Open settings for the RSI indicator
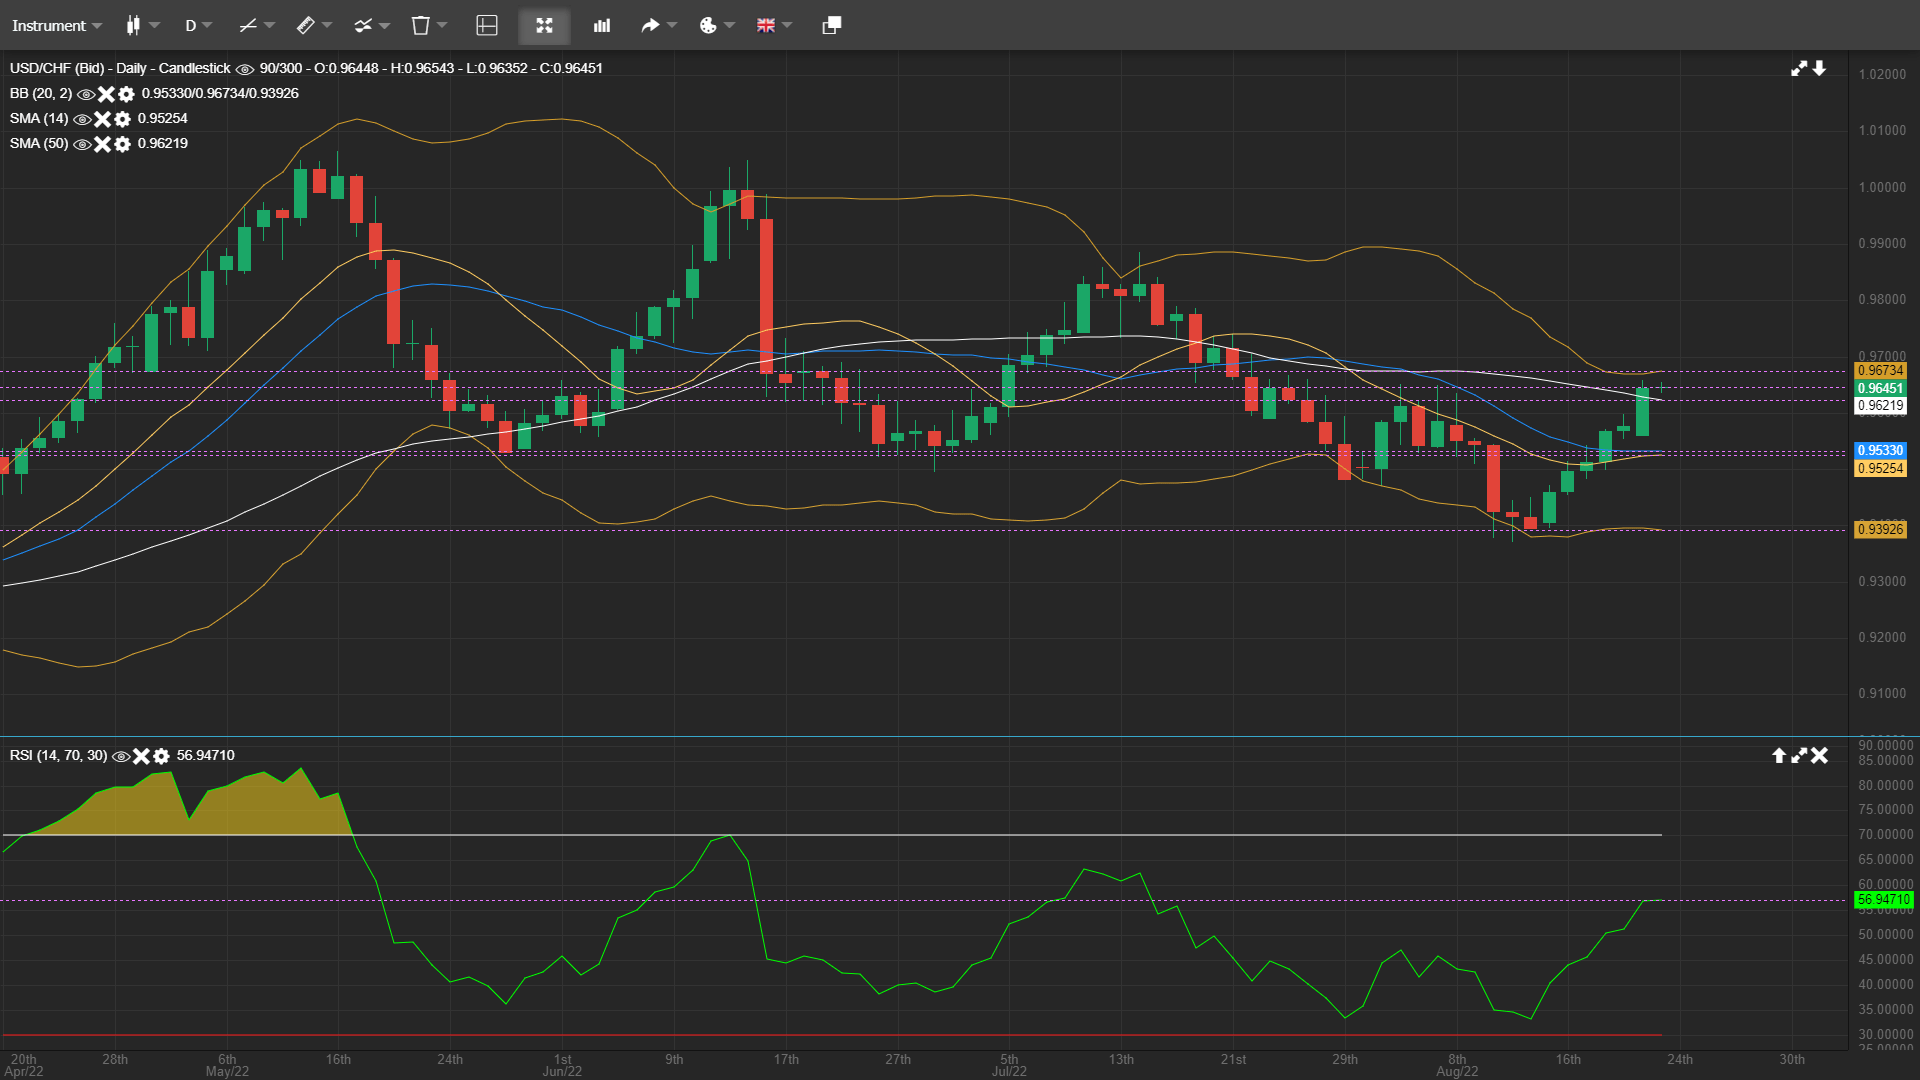1920x1080 pixels. tap(162, 756)
